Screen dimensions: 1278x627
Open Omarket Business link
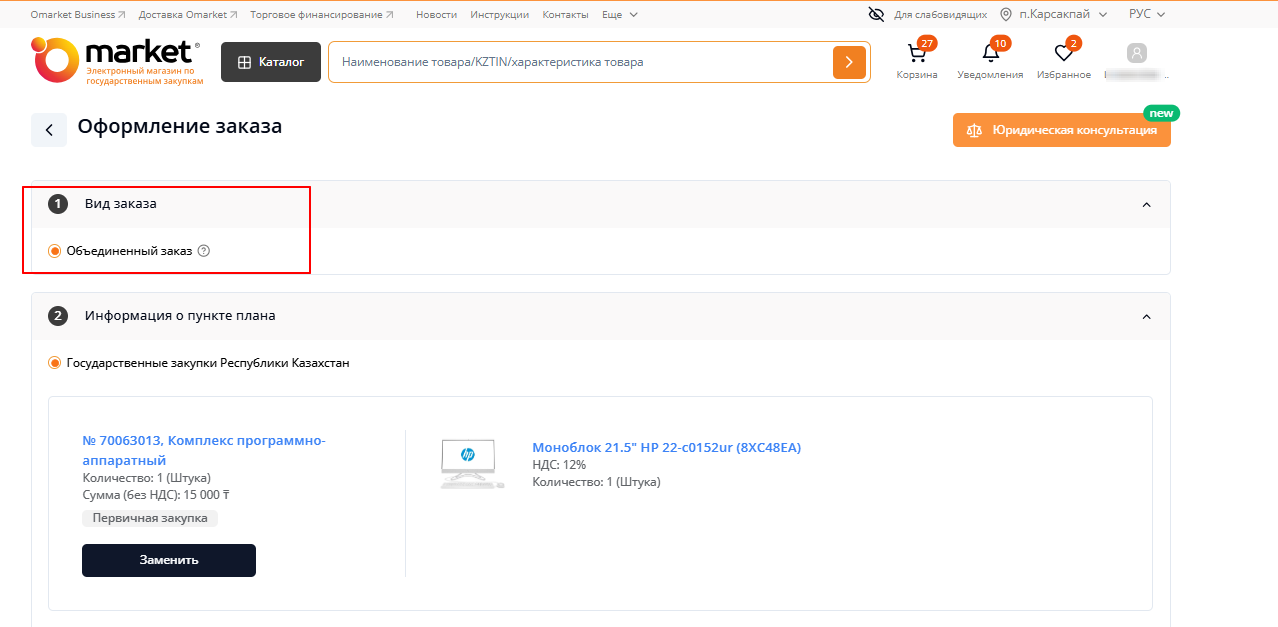[78, 15]
